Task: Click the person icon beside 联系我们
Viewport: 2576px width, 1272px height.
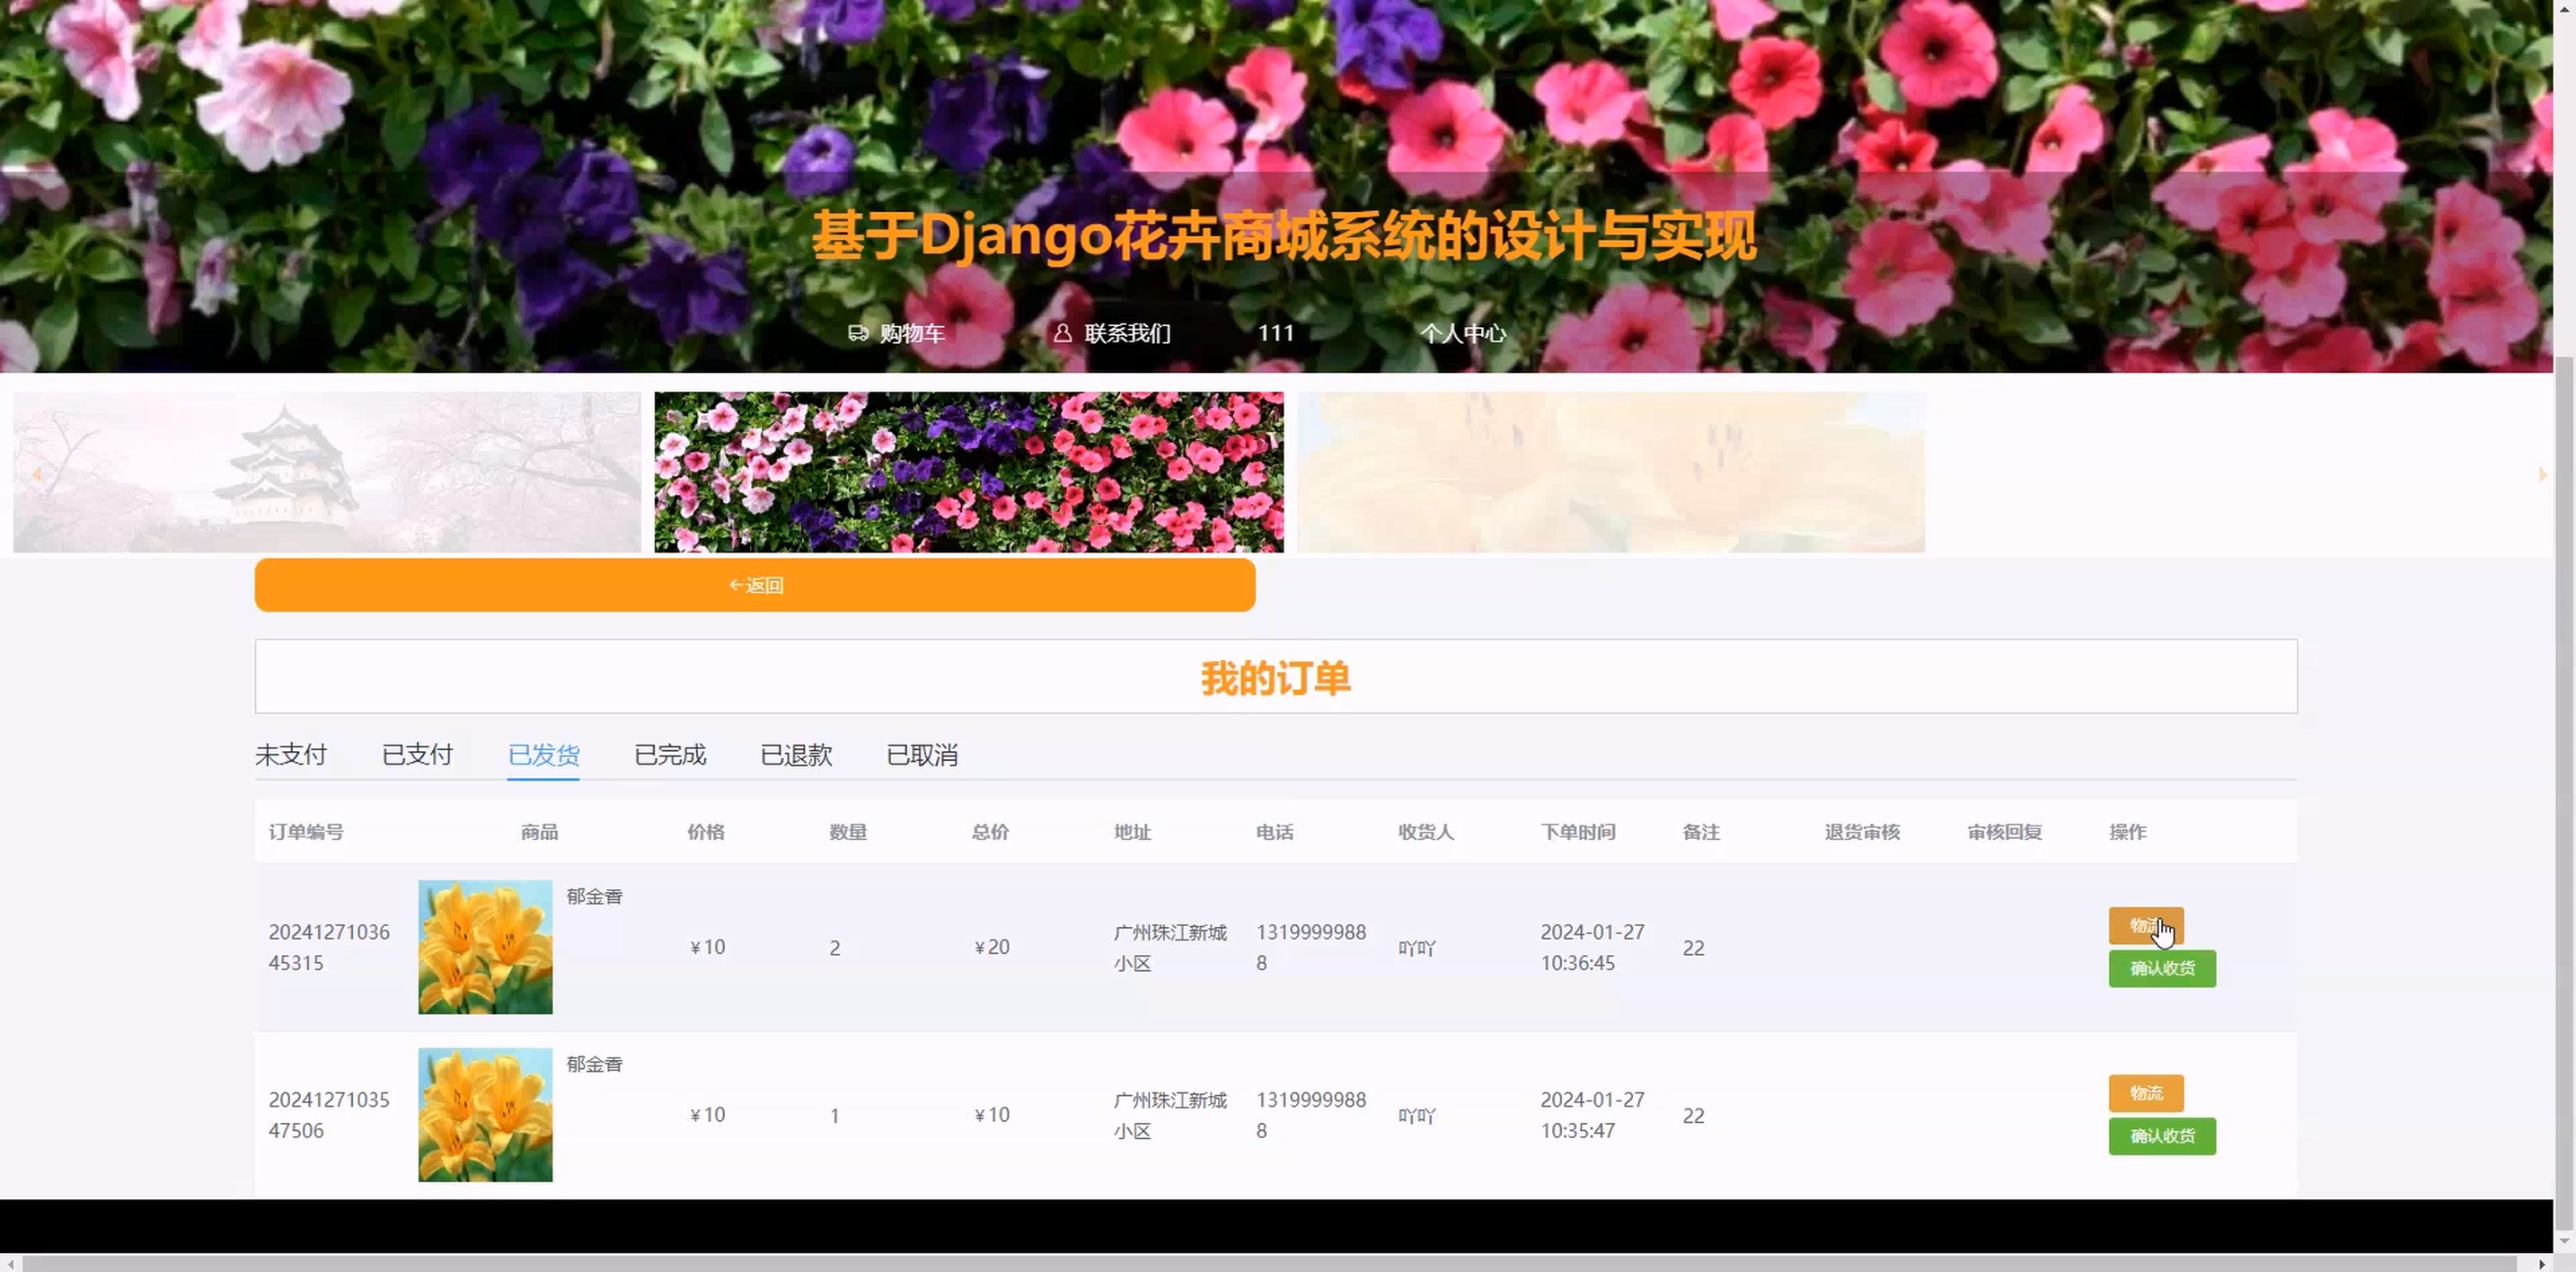Action: click(1062, 333)
